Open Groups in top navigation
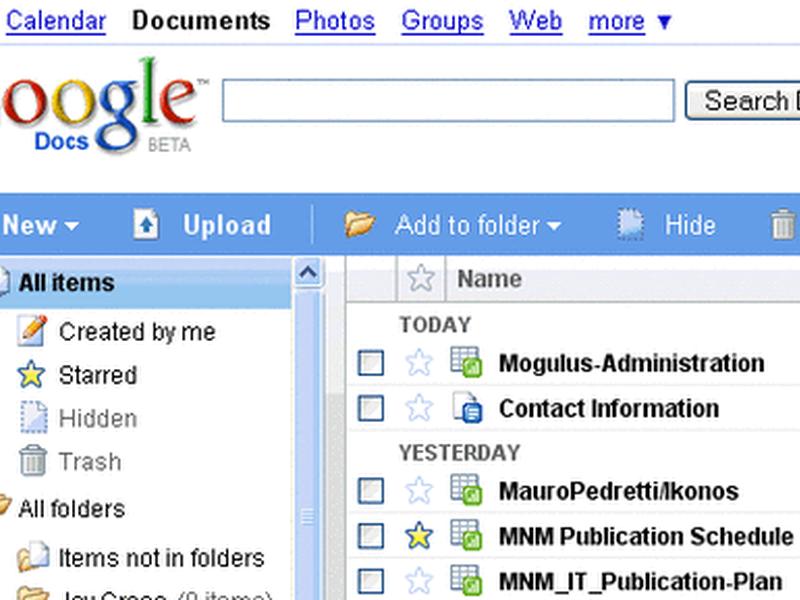Image resolution: width=800 pixels, height=600 pixels. pos(442,21)
